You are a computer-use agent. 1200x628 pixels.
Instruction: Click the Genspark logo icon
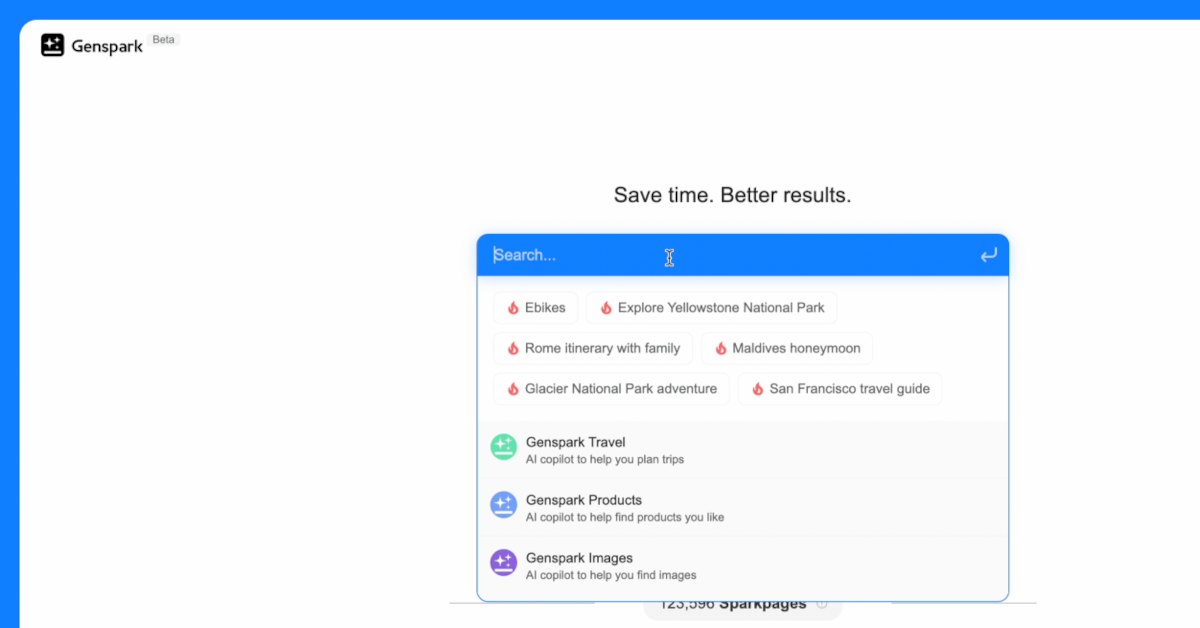click(x=52, y=45)
